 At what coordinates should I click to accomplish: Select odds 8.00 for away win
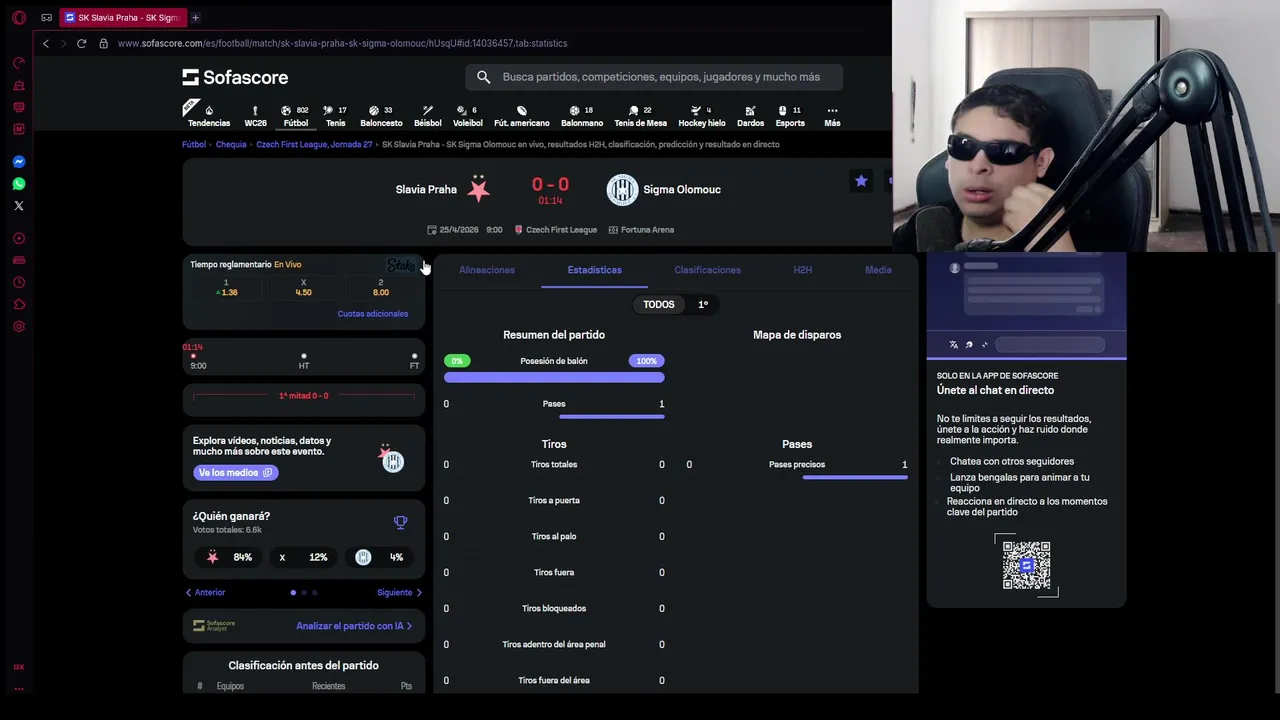click(381, 288)
